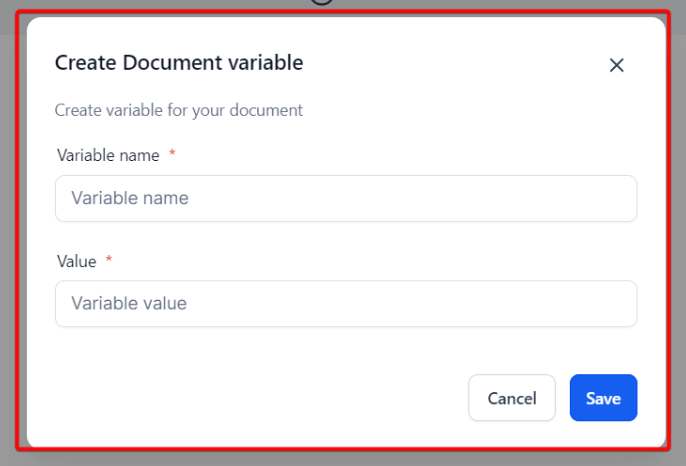Save the new document variable
The image size is (686, 466).
pyautogui.click(x=603, y=398)
